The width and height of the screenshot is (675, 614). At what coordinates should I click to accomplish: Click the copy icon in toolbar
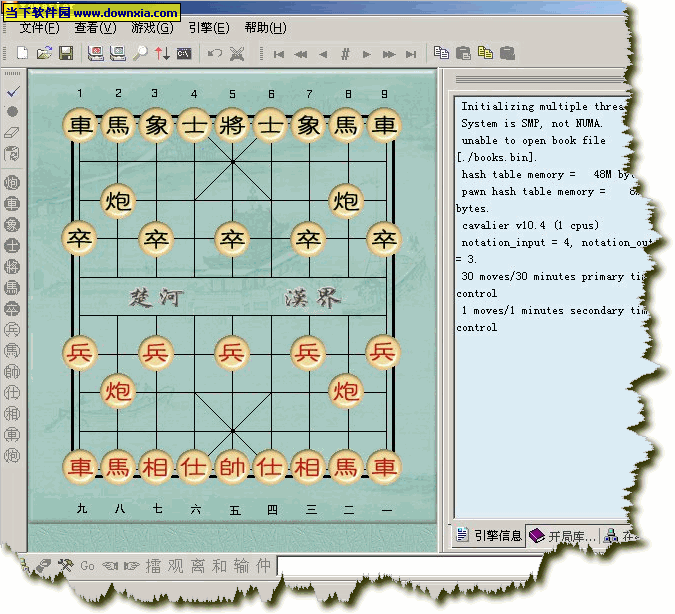point(442,53)
